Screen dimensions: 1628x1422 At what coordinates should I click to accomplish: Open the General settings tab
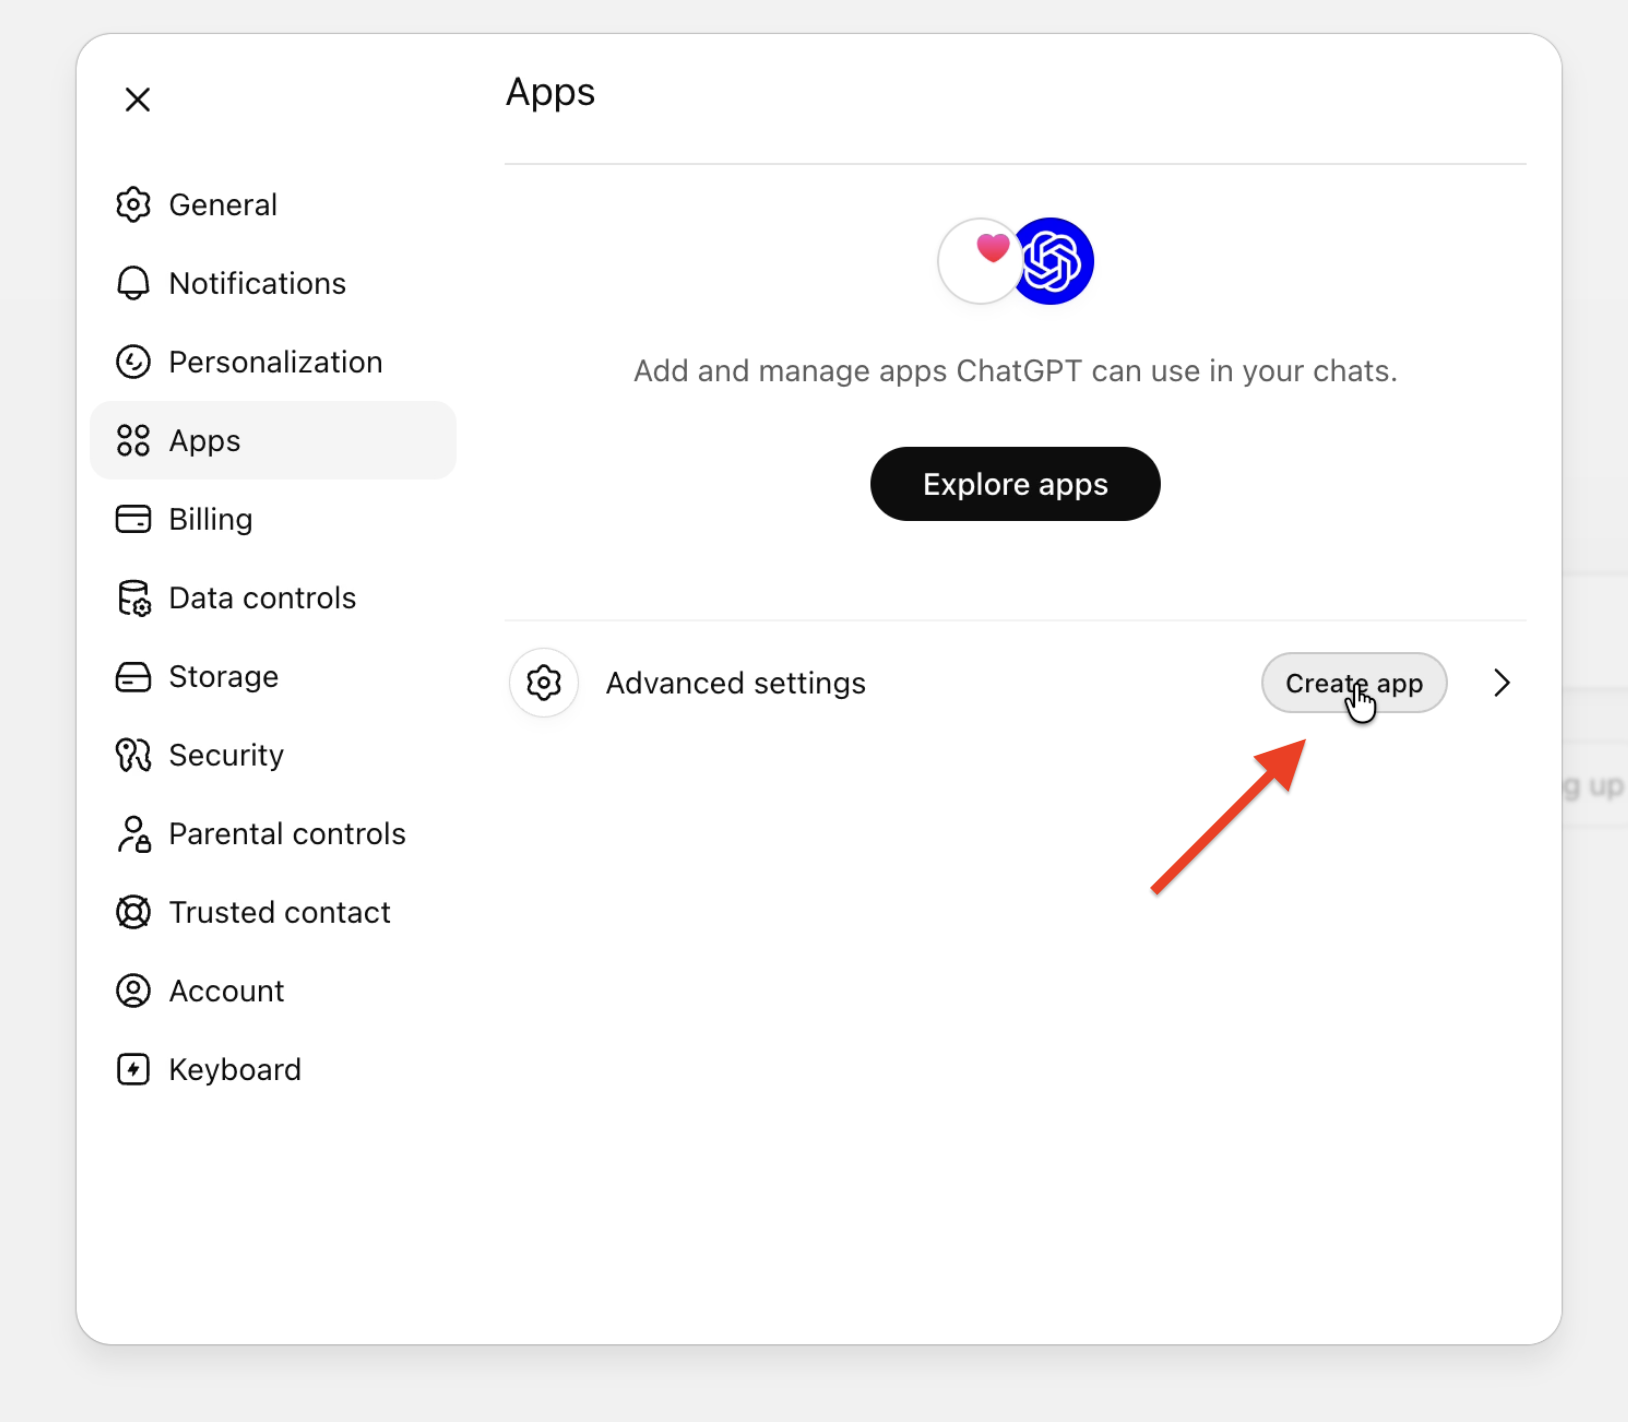point(273,204)
